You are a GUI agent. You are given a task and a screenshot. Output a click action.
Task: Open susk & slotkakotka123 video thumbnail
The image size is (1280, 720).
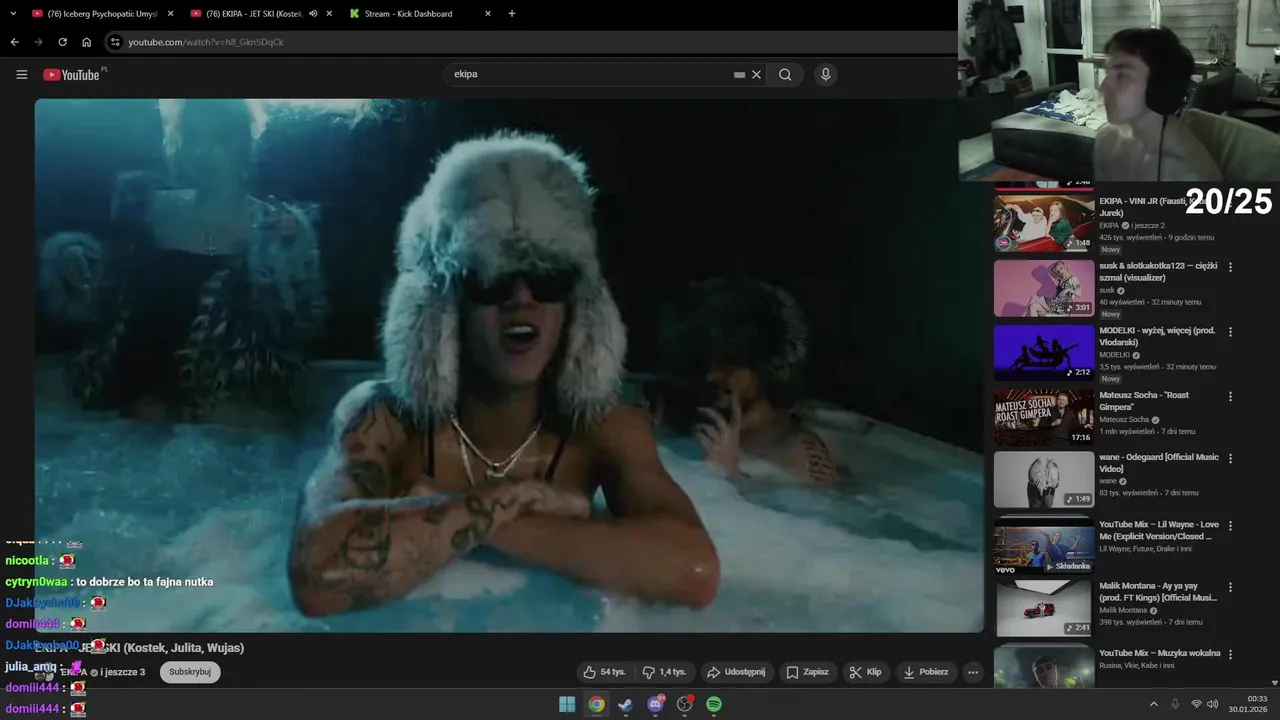click(1044, 288)
